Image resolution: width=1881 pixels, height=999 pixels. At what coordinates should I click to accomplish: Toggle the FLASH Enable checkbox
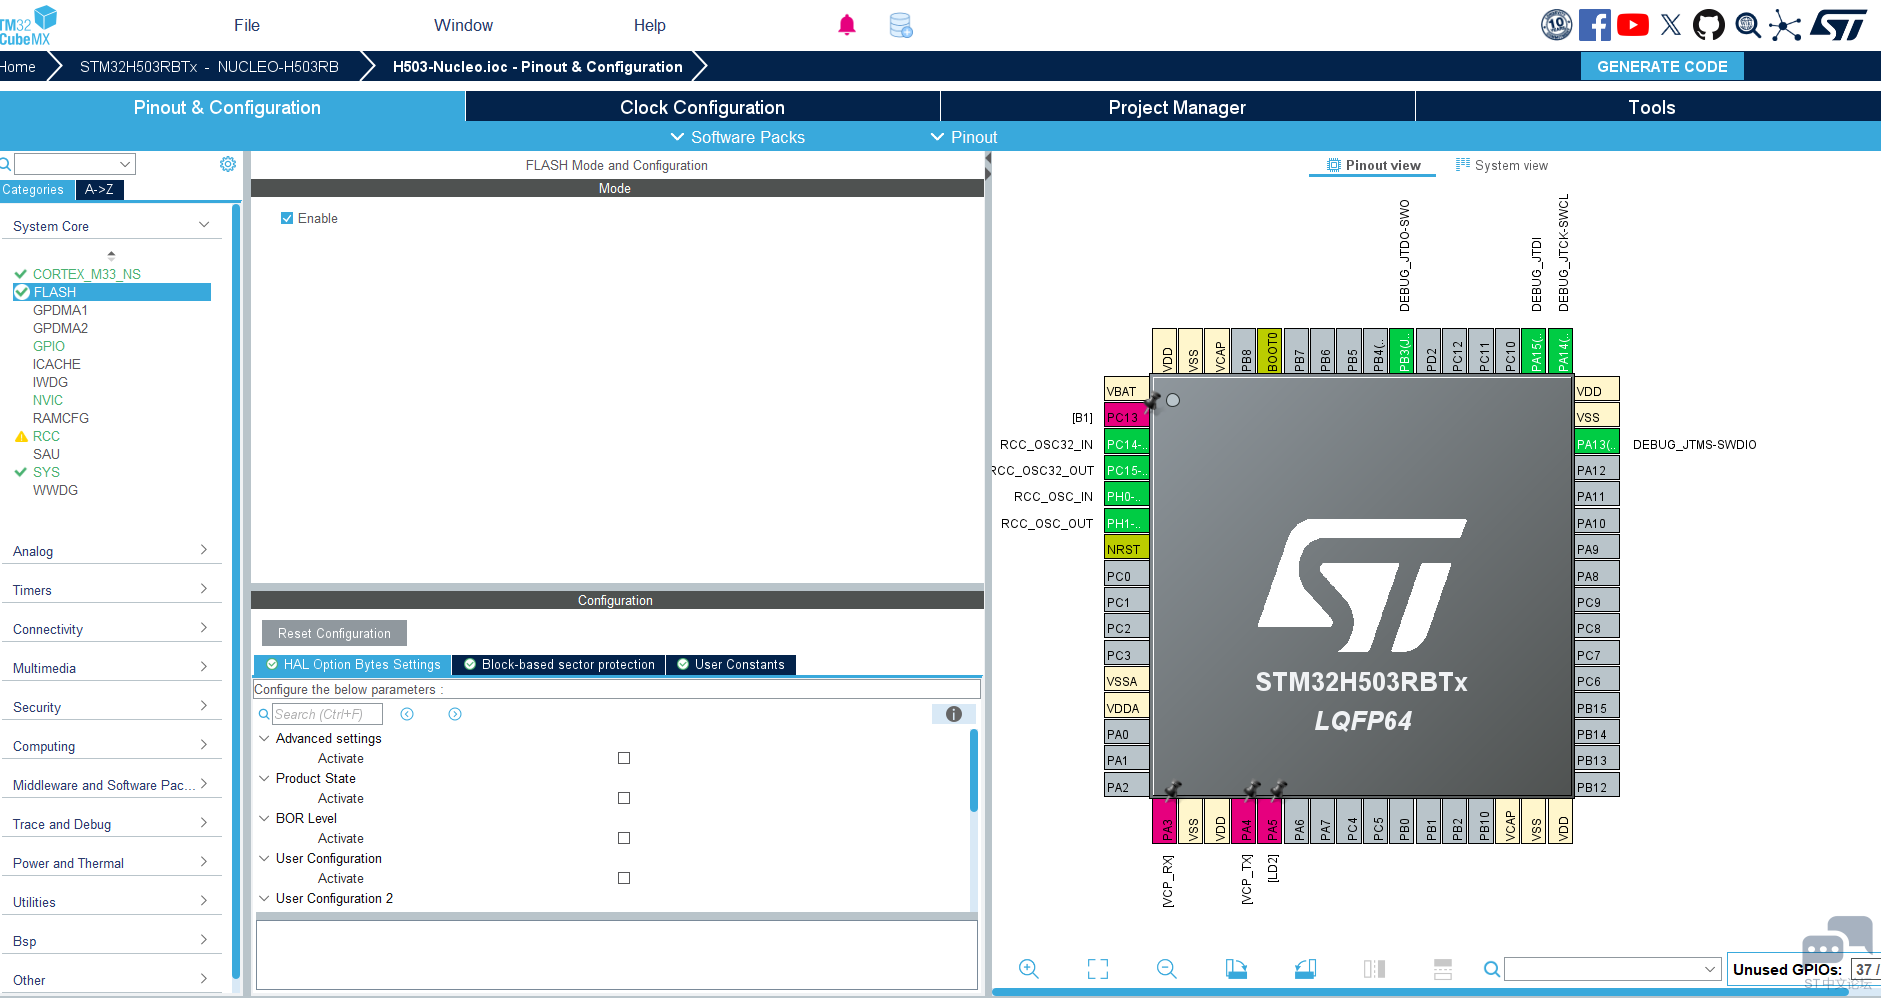[287, 218]
